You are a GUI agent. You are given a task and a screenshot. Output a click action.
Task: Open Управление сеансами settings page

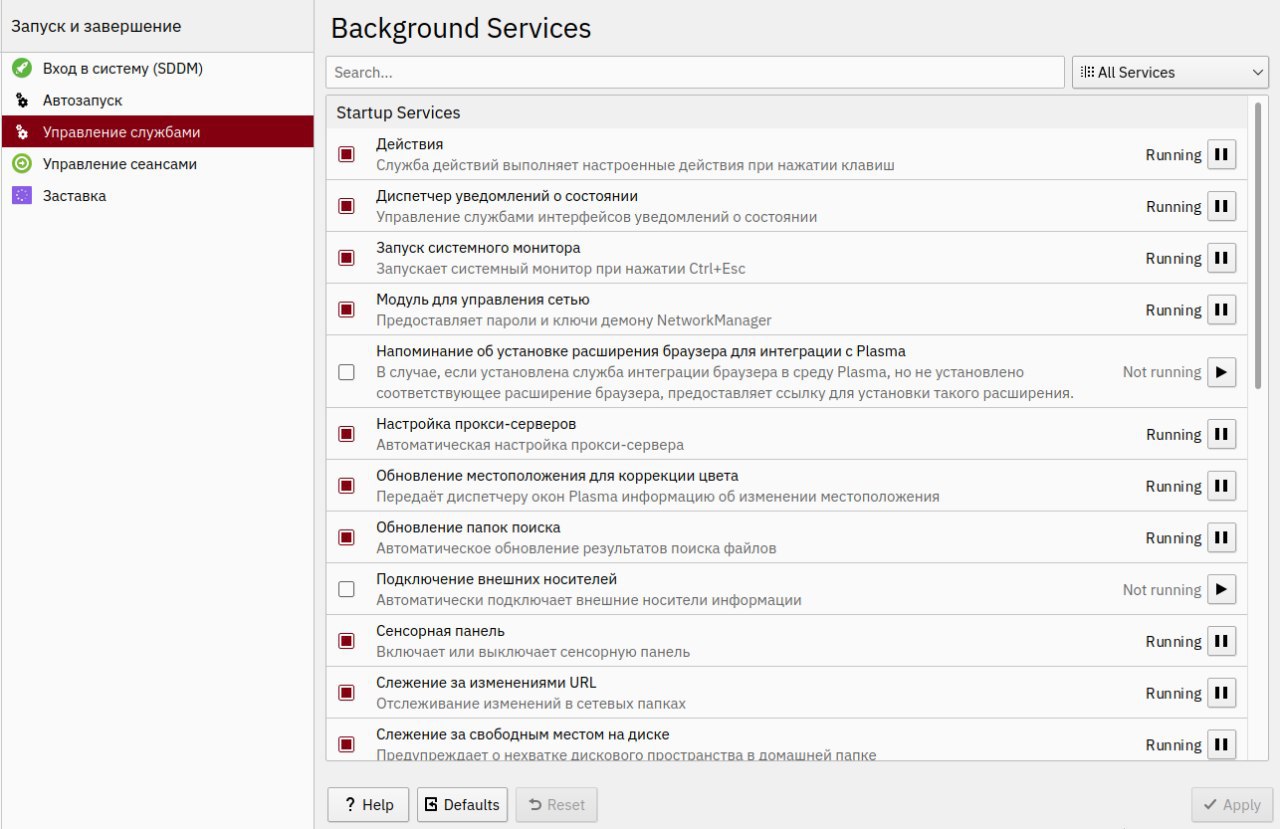(157, 164)
